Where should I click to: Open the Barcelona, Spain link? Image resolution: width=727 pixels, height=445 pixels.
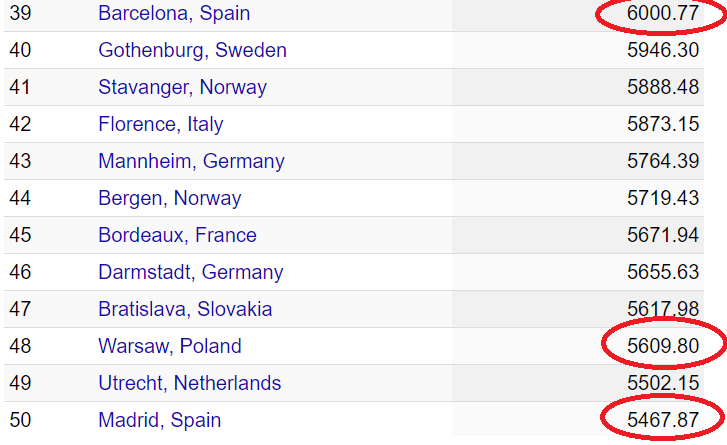click(x=174, y=14)
